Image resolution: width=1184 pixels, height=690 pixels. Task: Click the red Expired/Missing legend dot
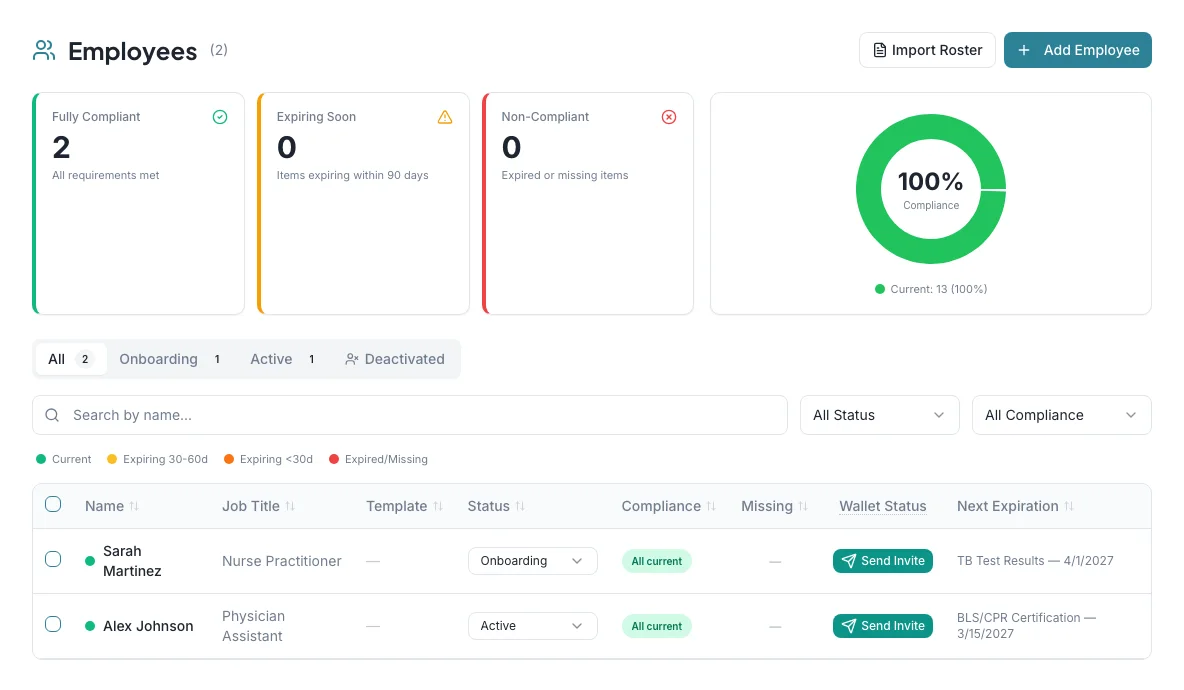point(334,459)
